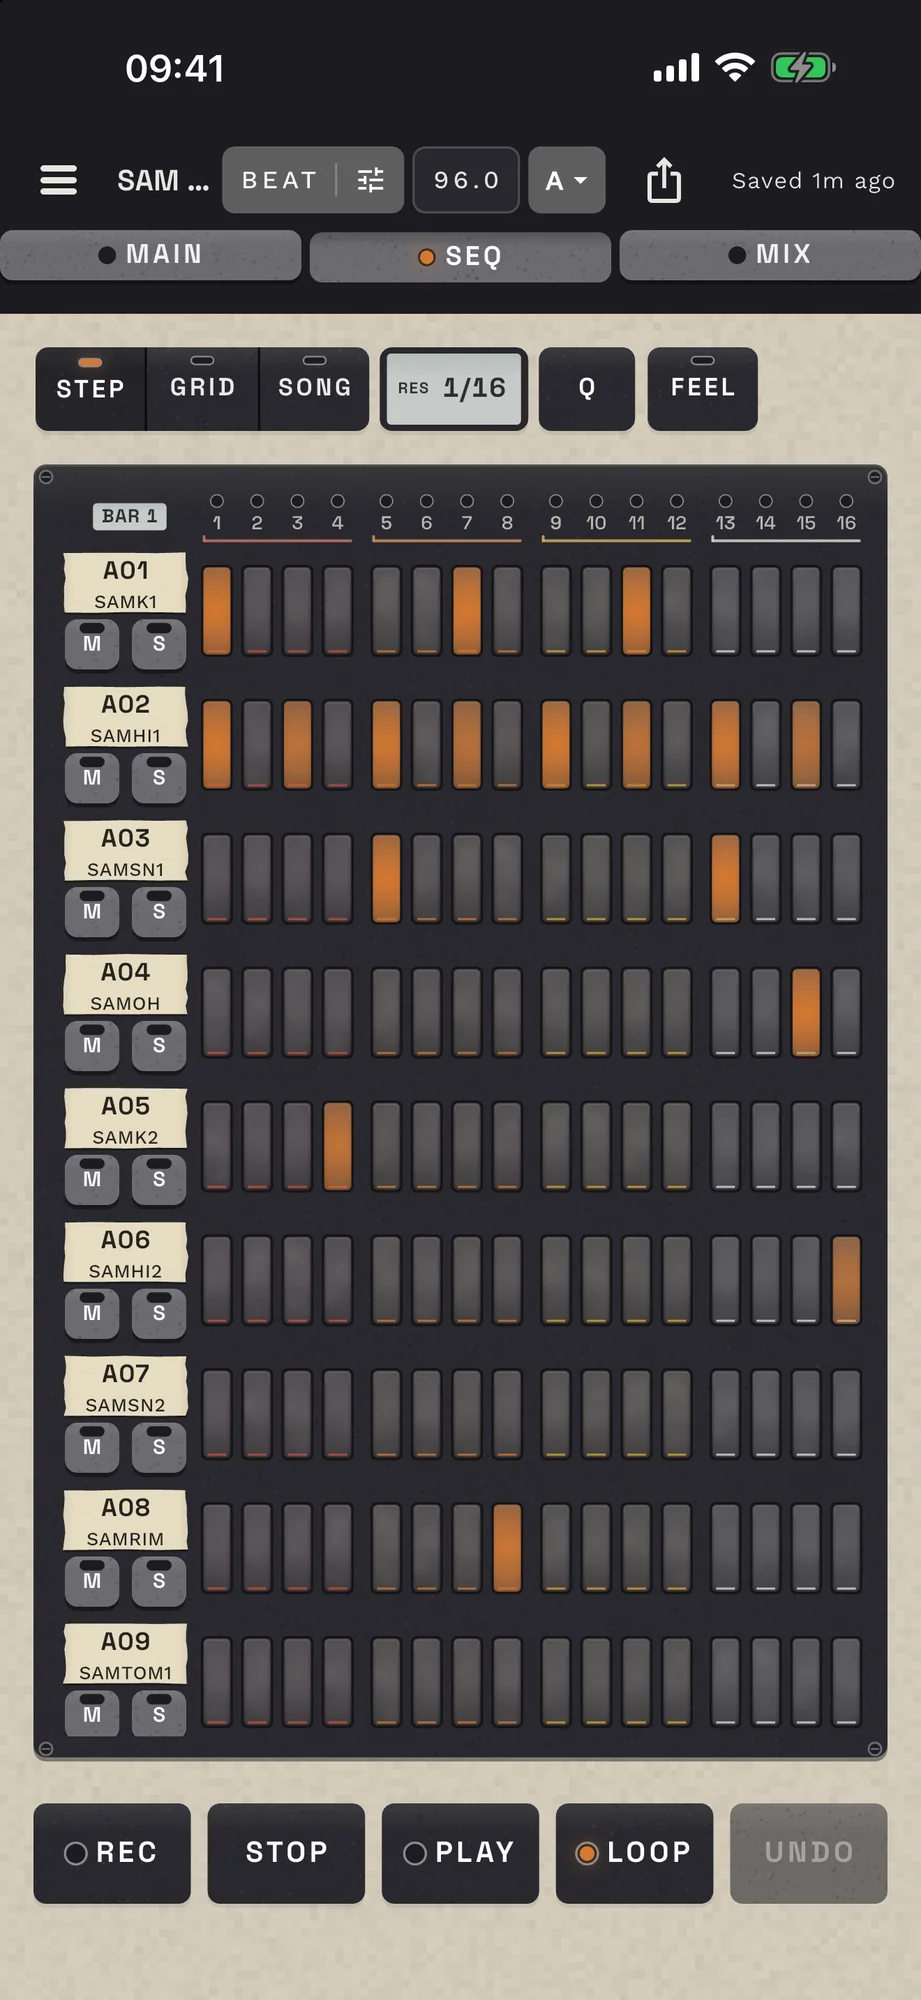
Task: Select step 16 column header marker
Action: tap(846, 512)
